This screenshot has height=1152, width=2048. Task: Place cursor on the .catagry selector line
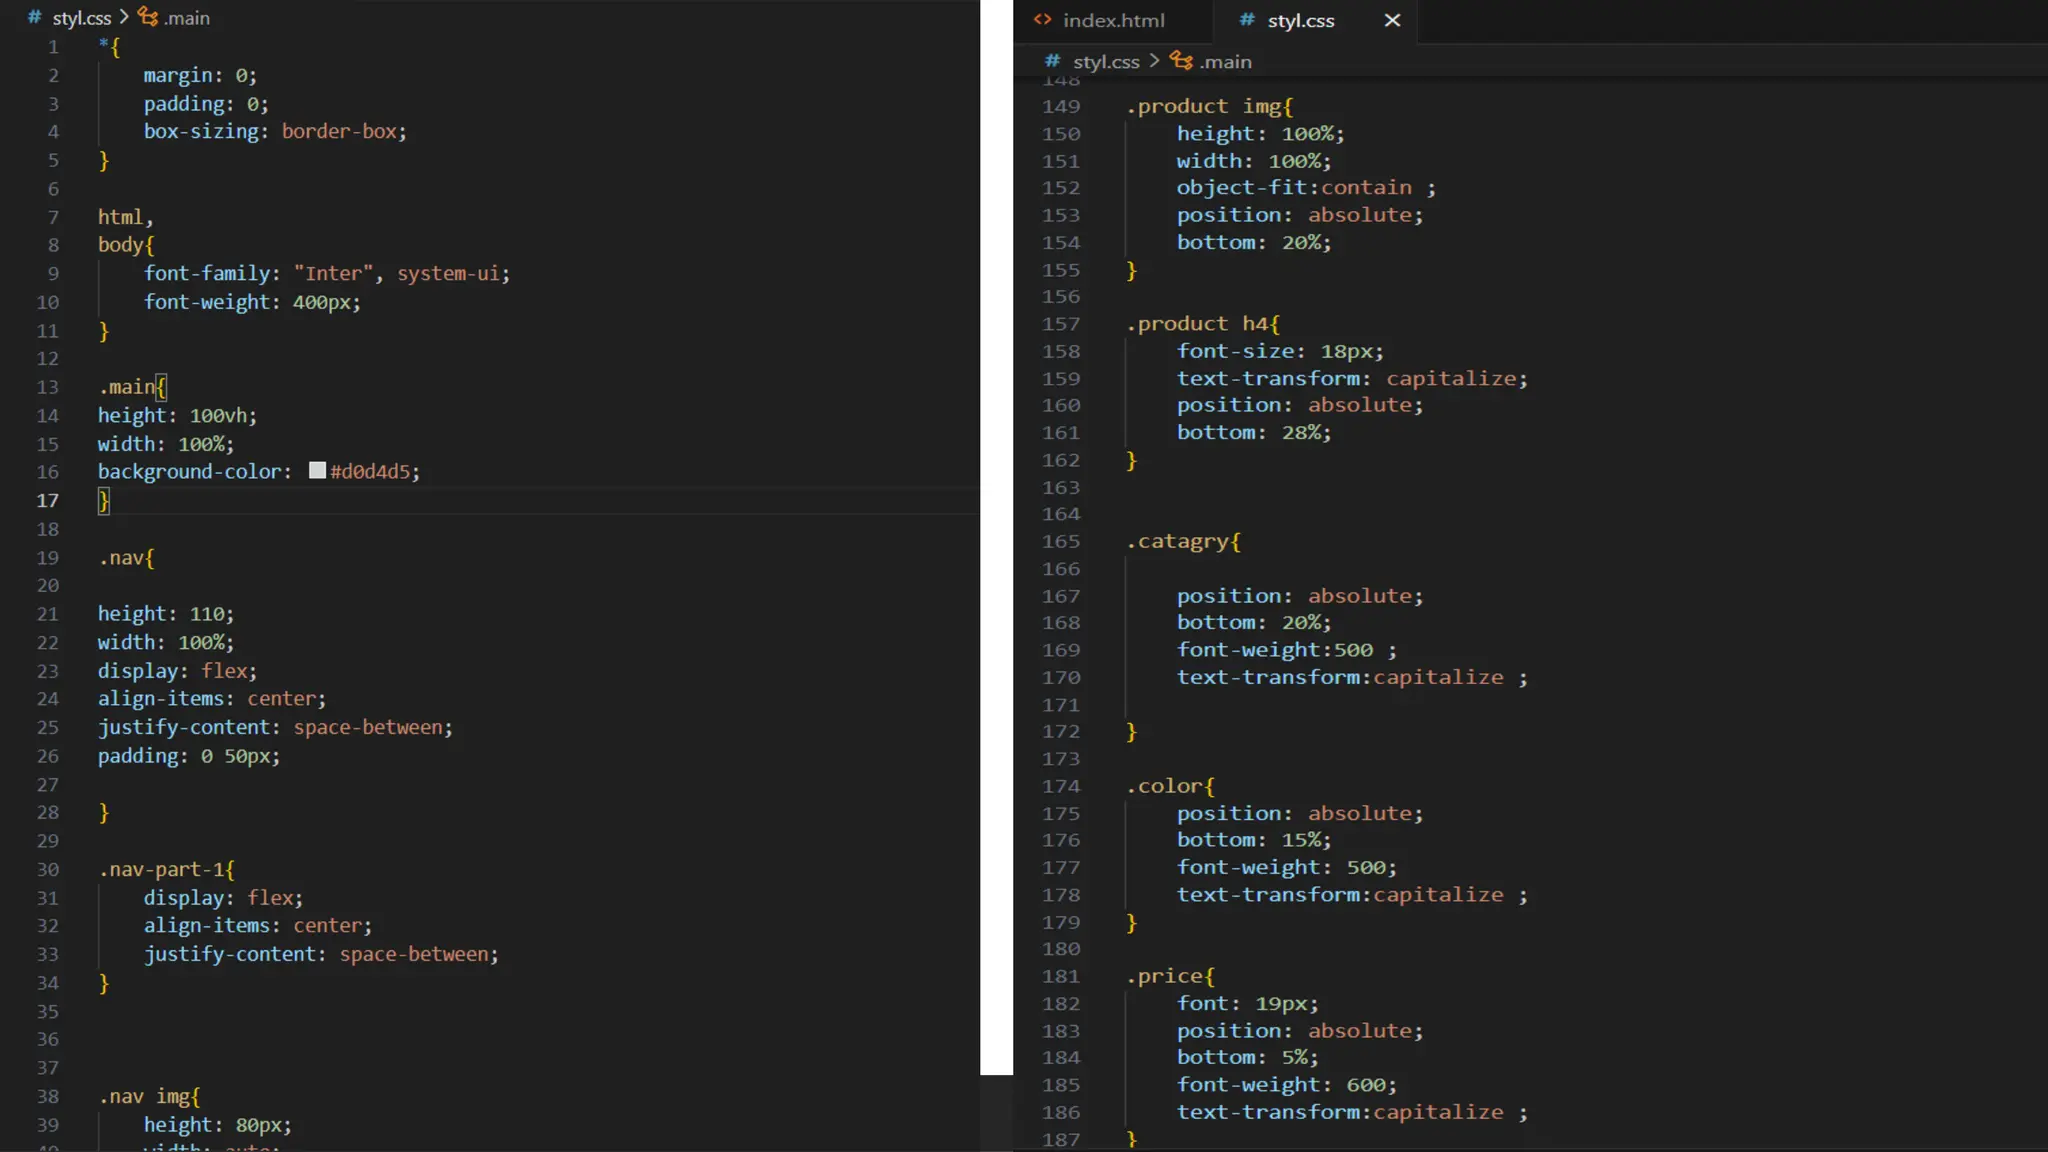[1183, 541]
